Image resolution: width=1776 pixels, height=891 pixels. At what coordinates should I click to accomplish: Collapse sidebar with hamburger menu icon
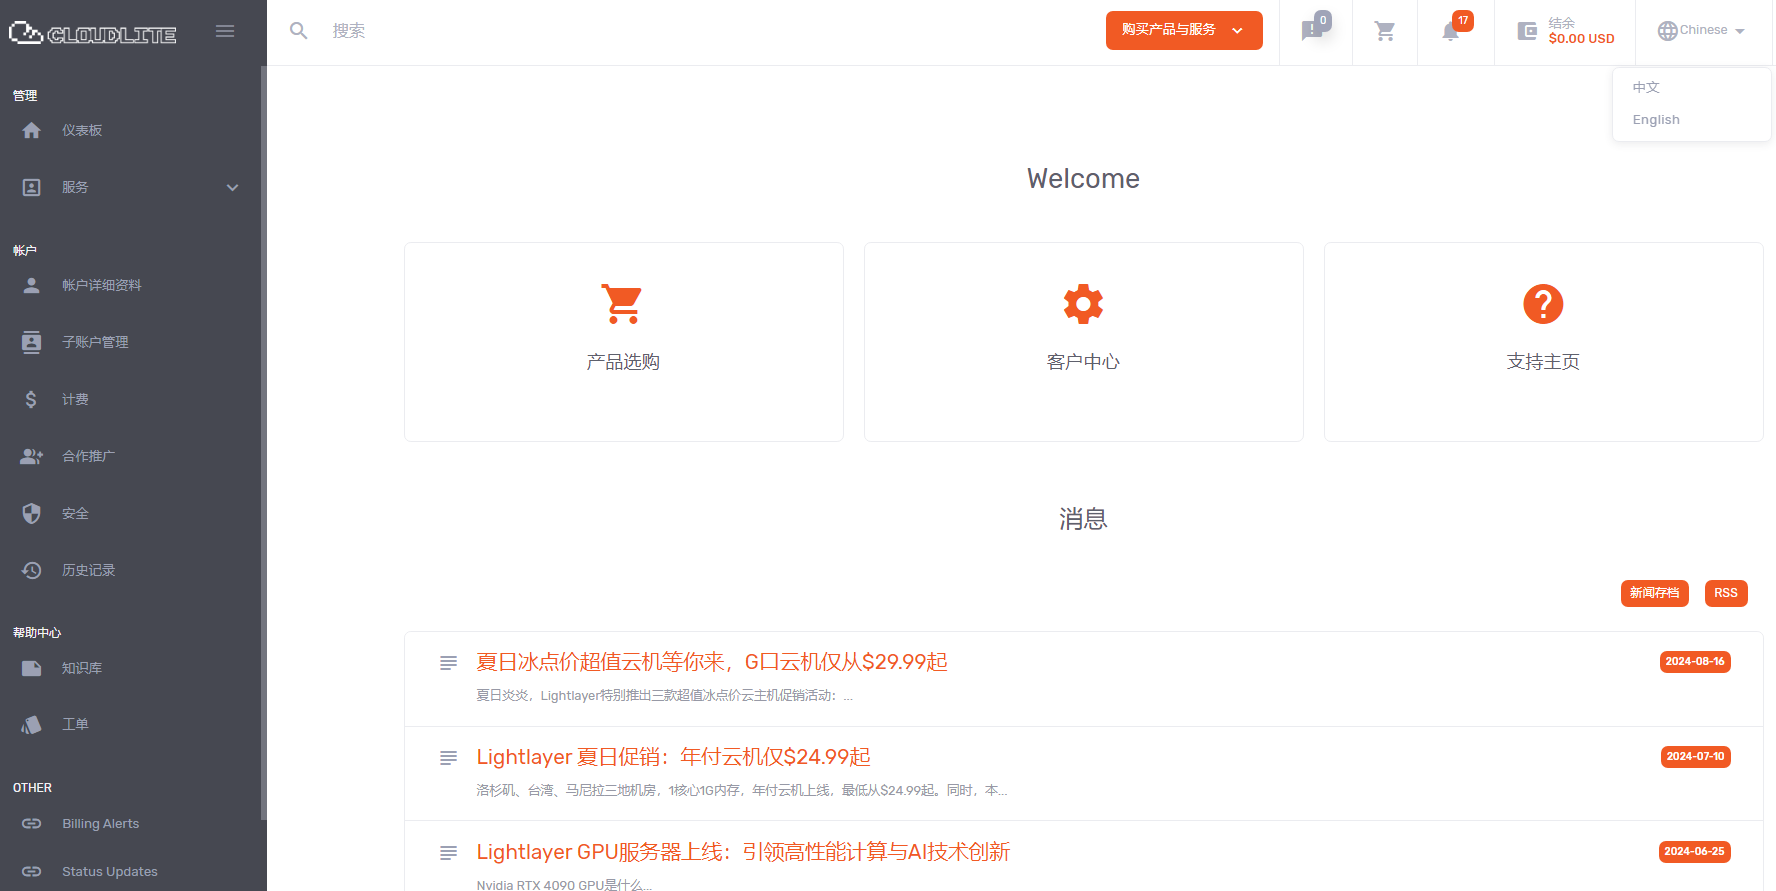pyautogui.click(x=225, y=31)
